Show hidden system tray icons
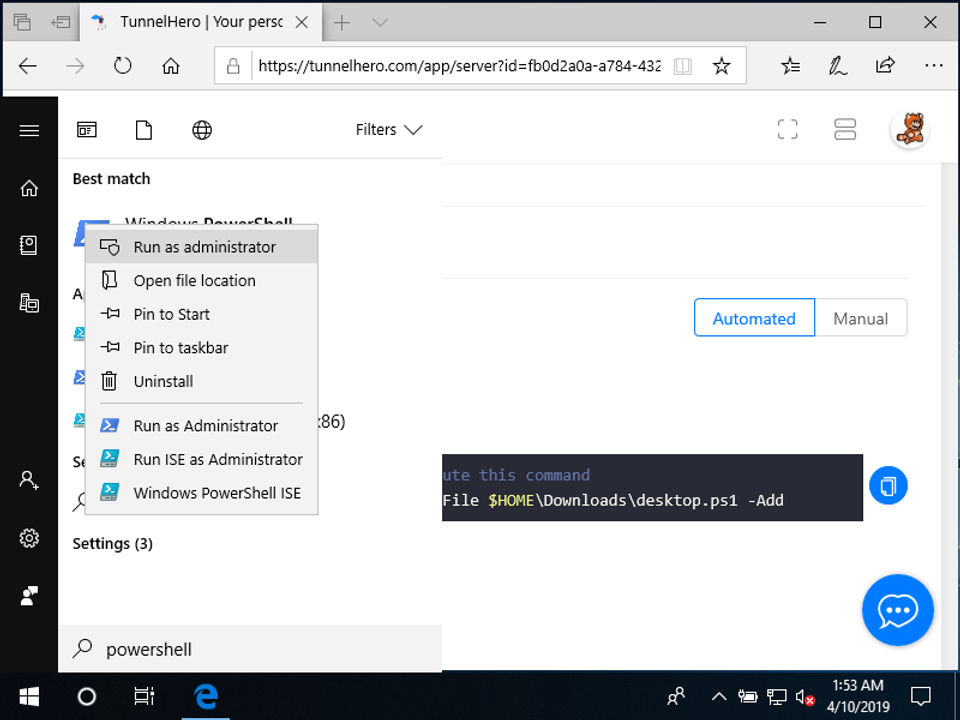Screen dimensions: 960x720 tap(718, 696)
